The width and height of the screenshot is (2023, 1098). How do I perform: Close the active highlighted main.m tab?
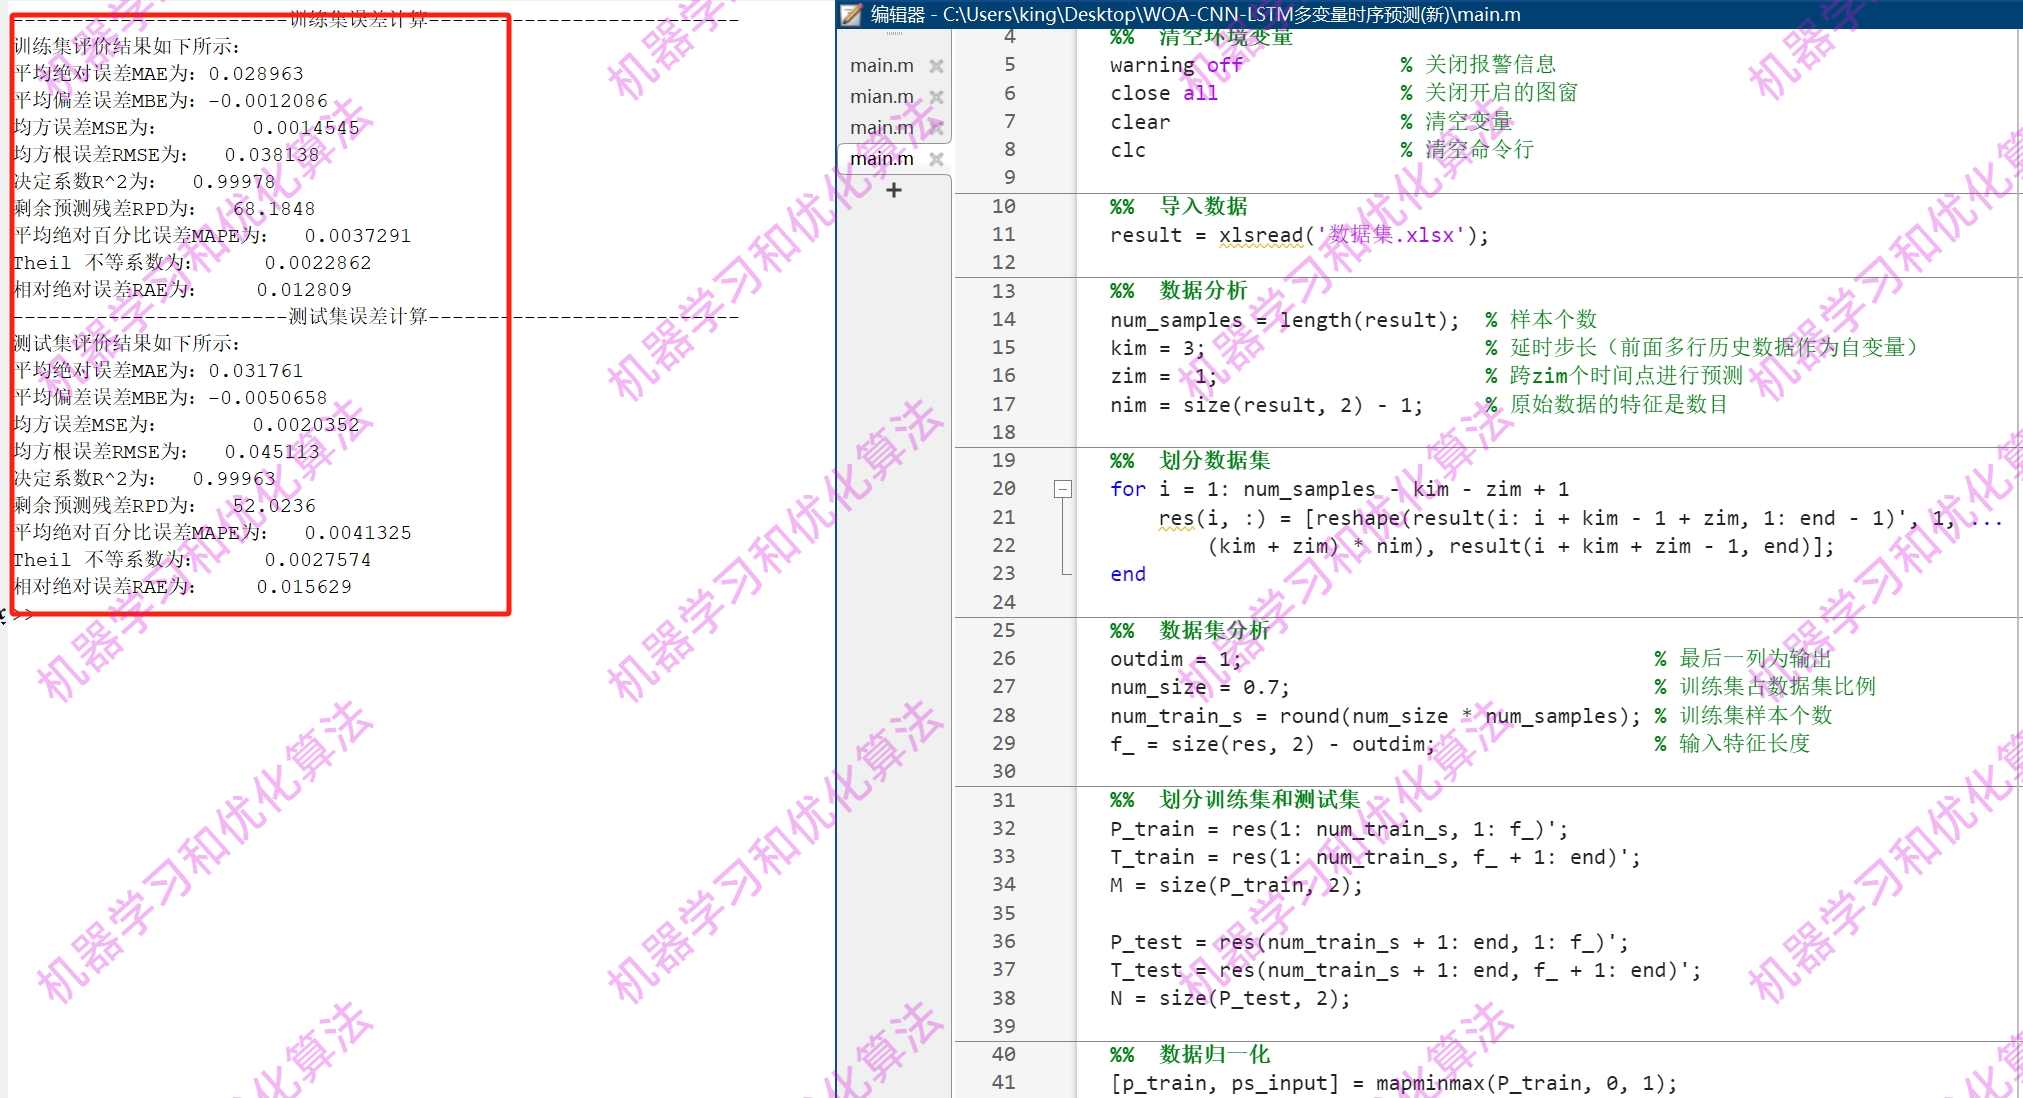click(936, 159)
